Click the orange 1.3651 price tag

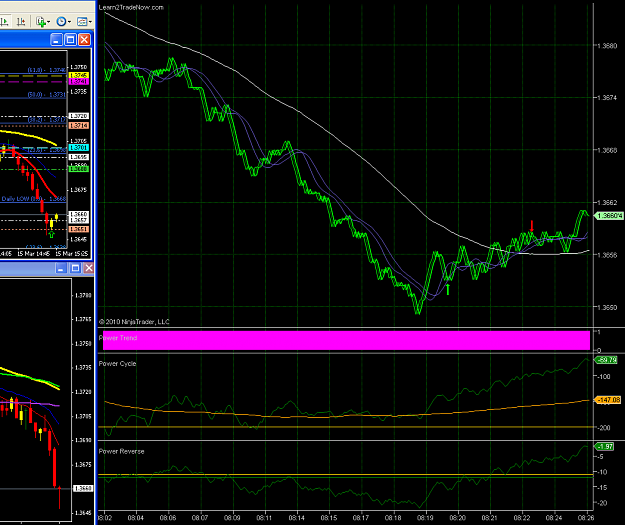[79, 229]
